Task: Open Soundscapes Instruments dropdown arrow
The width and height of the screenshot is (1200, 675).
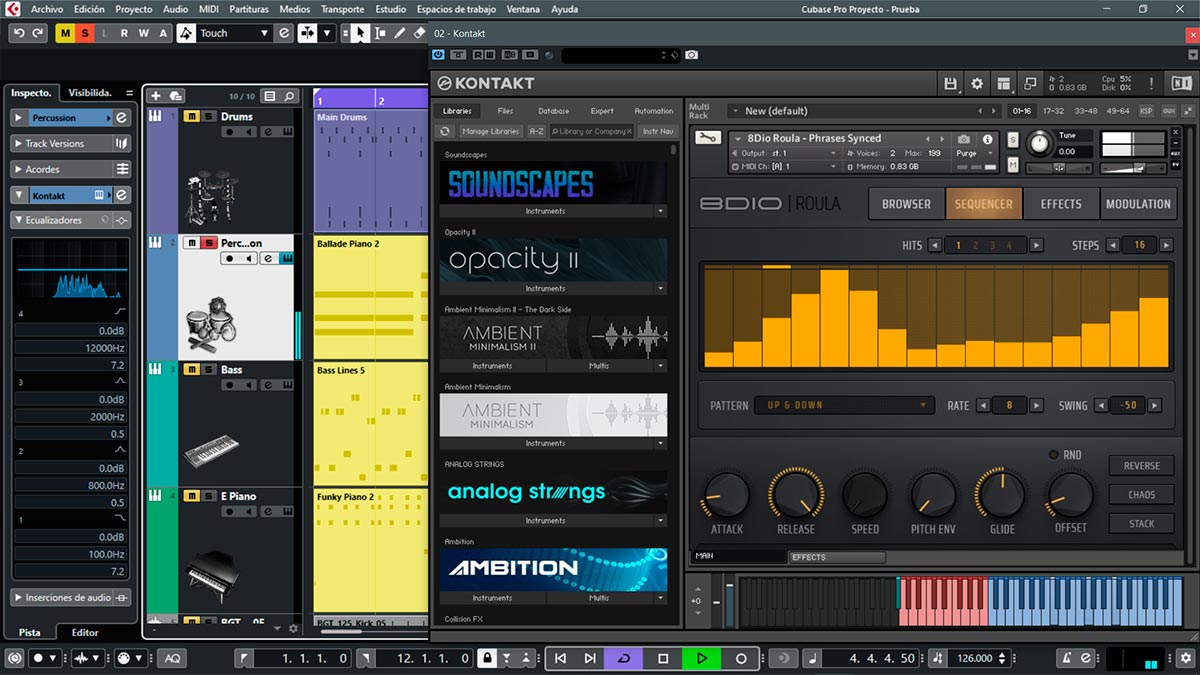Action: 660,211
